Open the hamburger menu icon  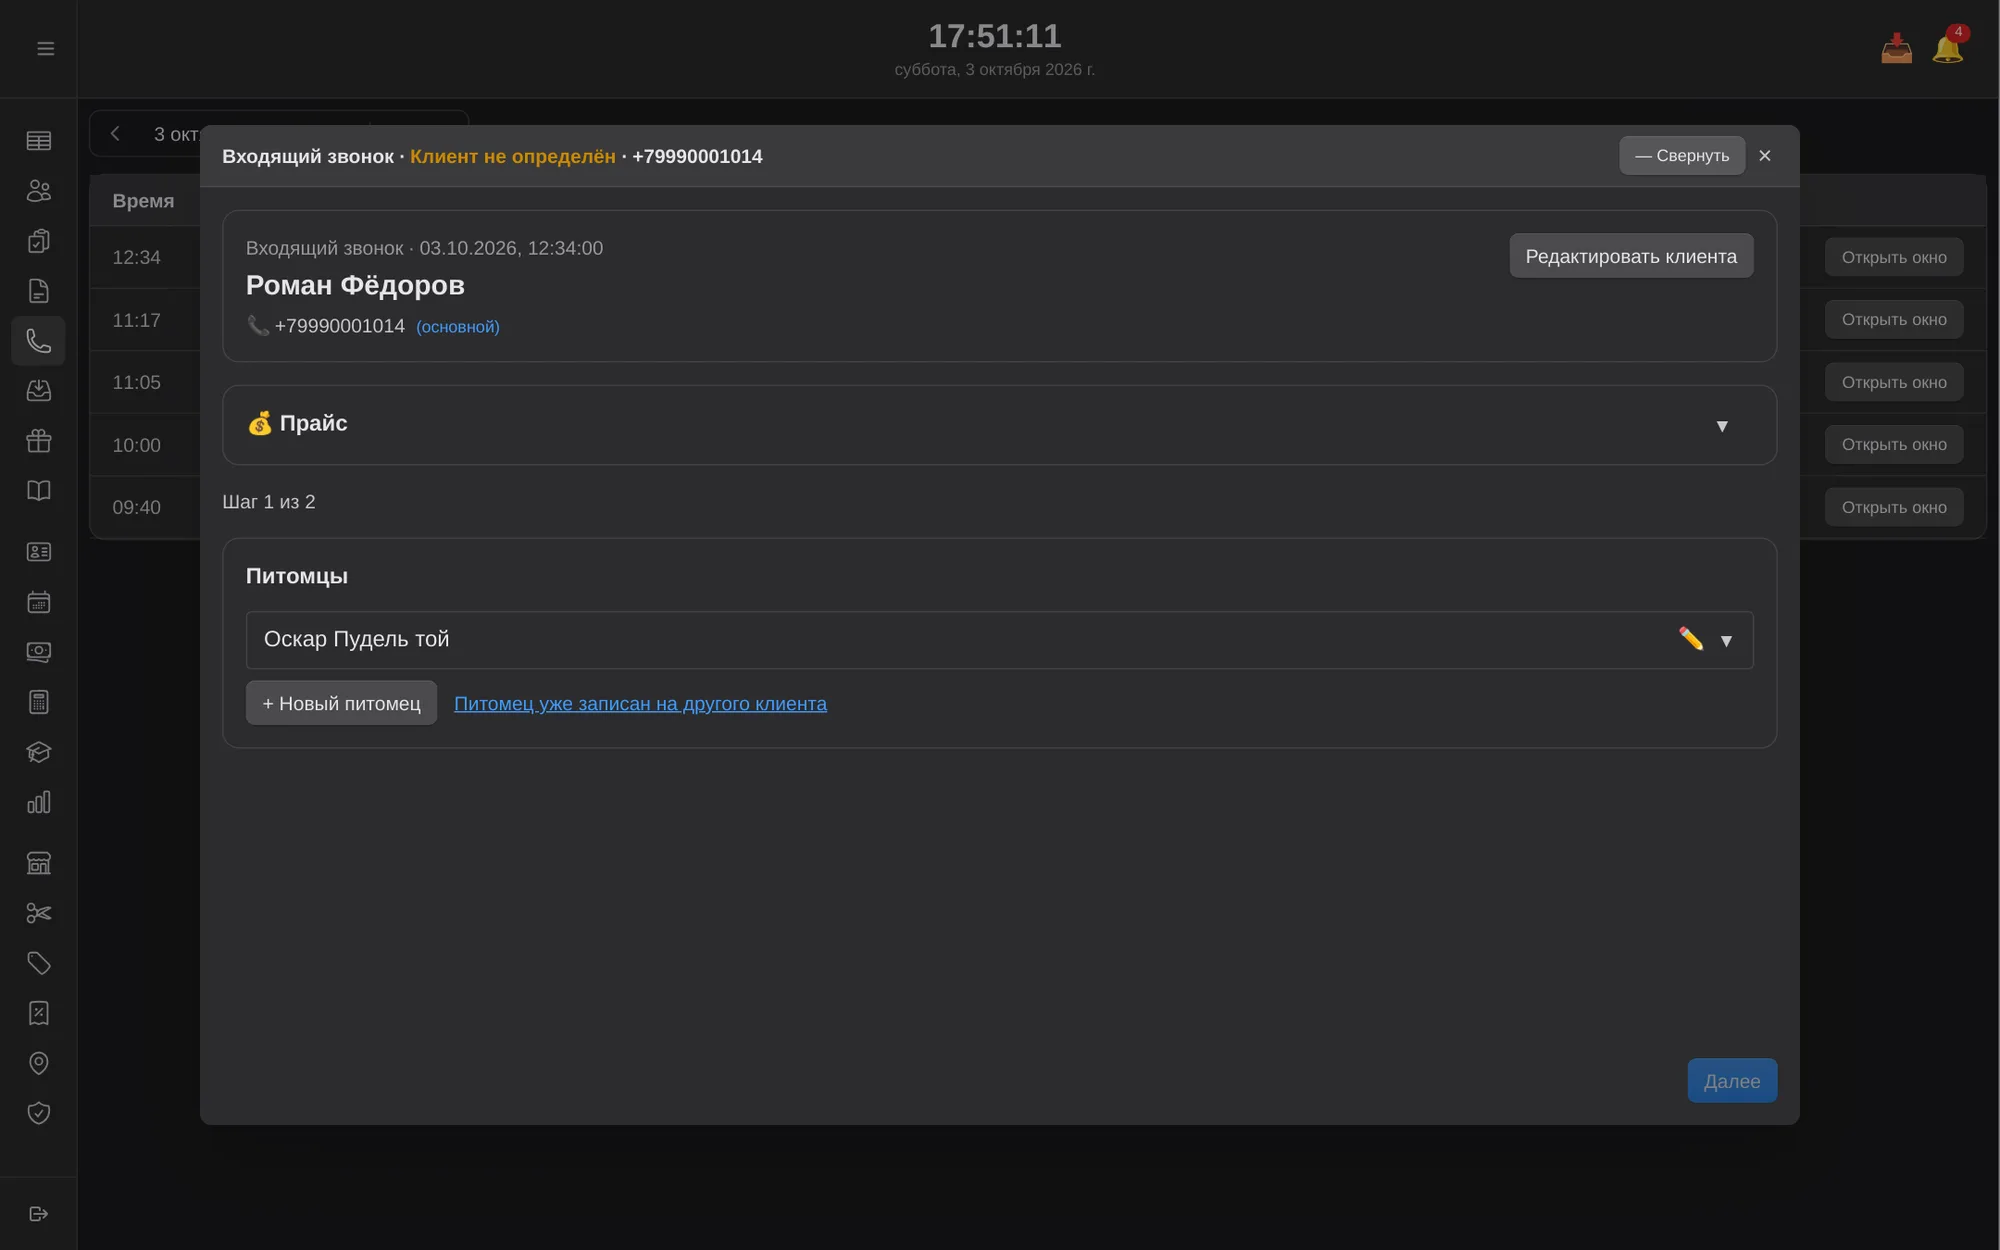click(45, 48)
